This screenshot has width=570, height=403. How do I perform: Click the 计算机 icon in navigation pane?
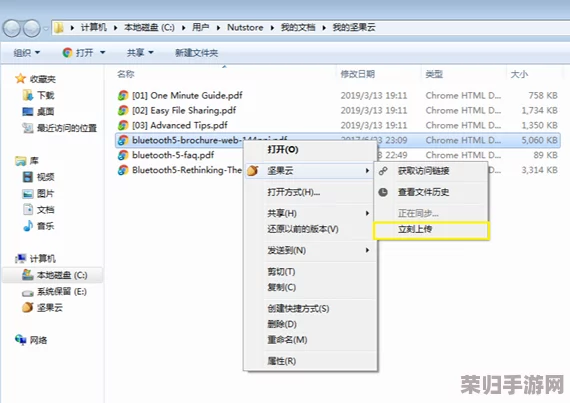coord(20,258)
